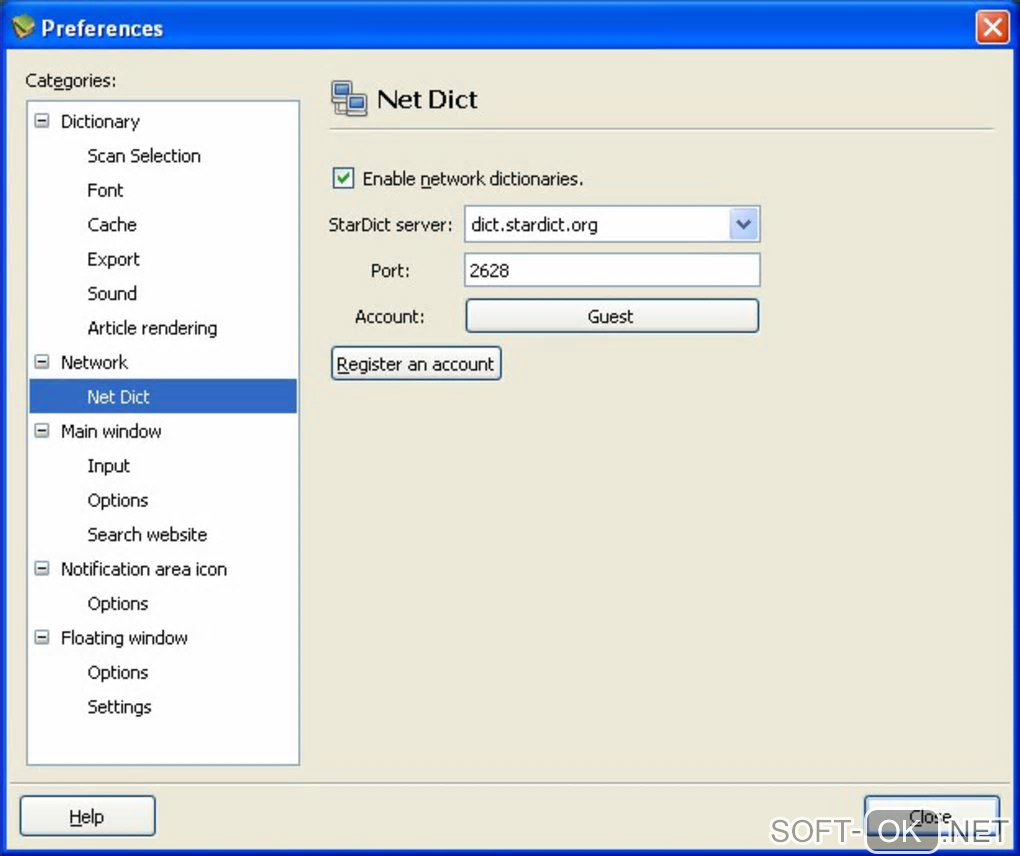Select the Cache category
The width and height of the screenshot is (1020, 856).
point(112,225)
